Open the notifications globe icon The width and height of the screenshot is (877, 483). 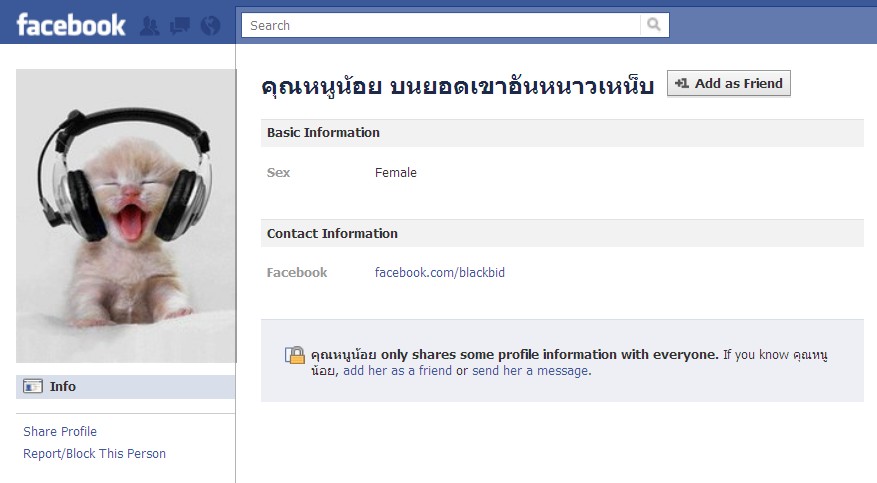(x=210, y=26)
